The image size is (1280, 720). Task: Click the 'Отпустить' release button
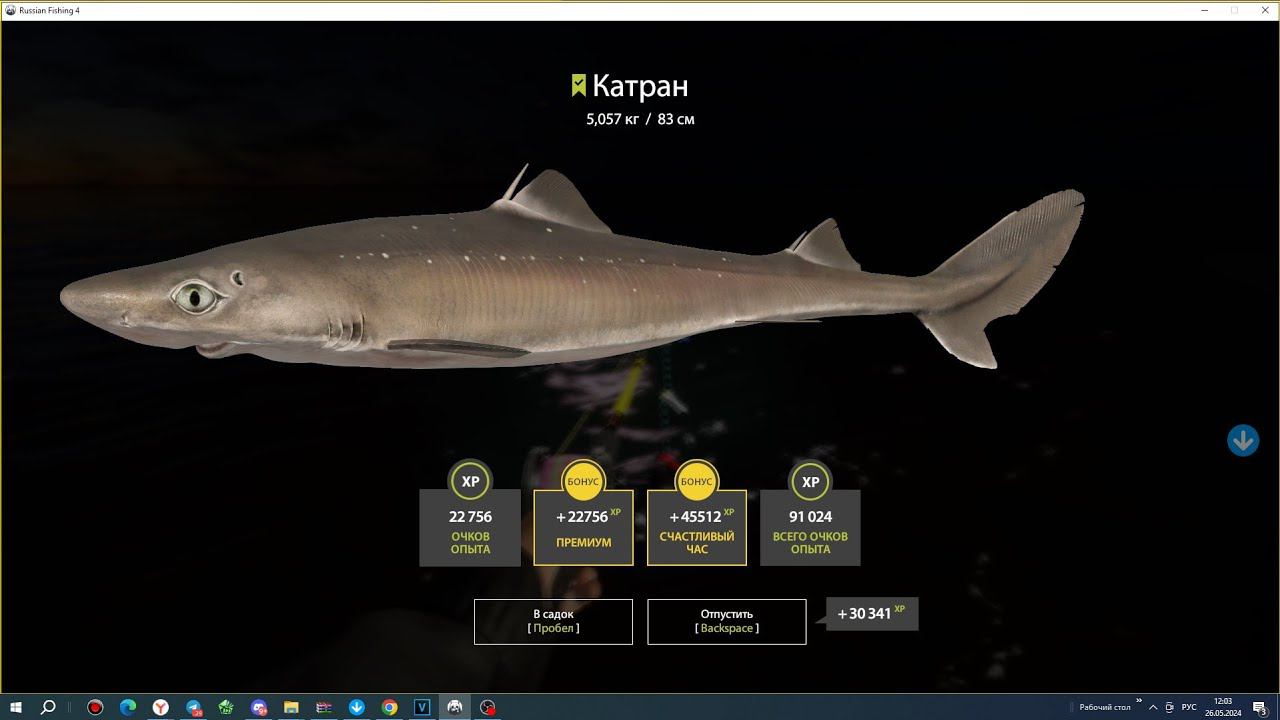point(727,621)
